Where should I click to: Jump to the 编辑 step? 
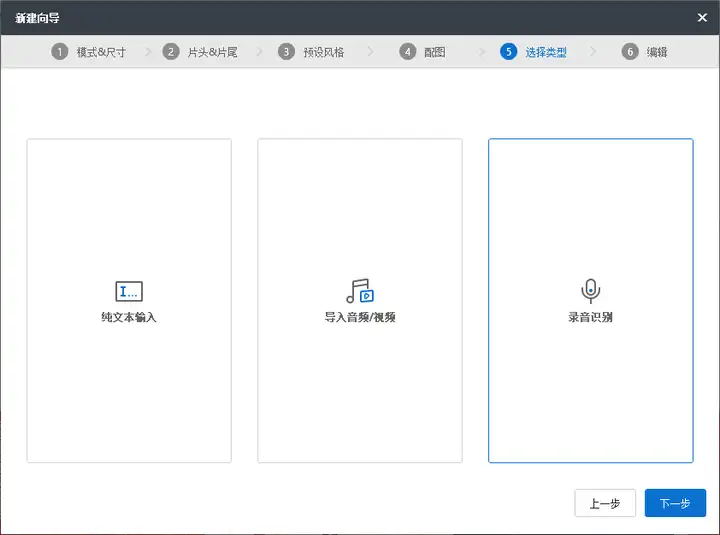(x=657, y=52)
